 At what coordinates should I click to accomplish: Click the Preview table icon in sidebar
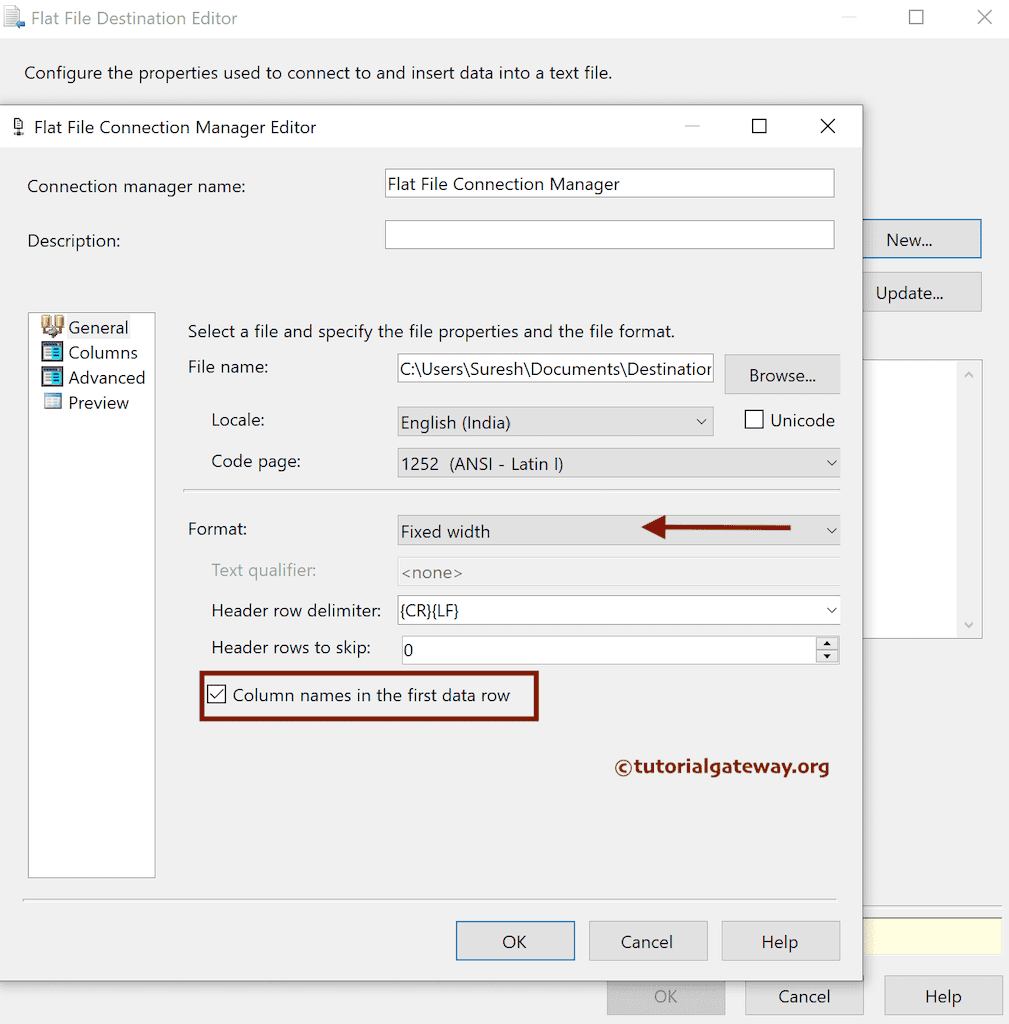(x=52, y=402)
